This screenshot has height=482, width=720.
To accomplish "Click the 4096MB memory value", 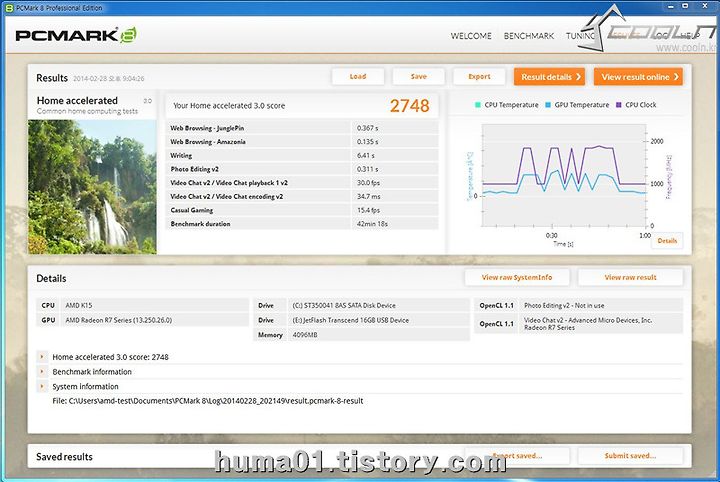I will 305,335.
